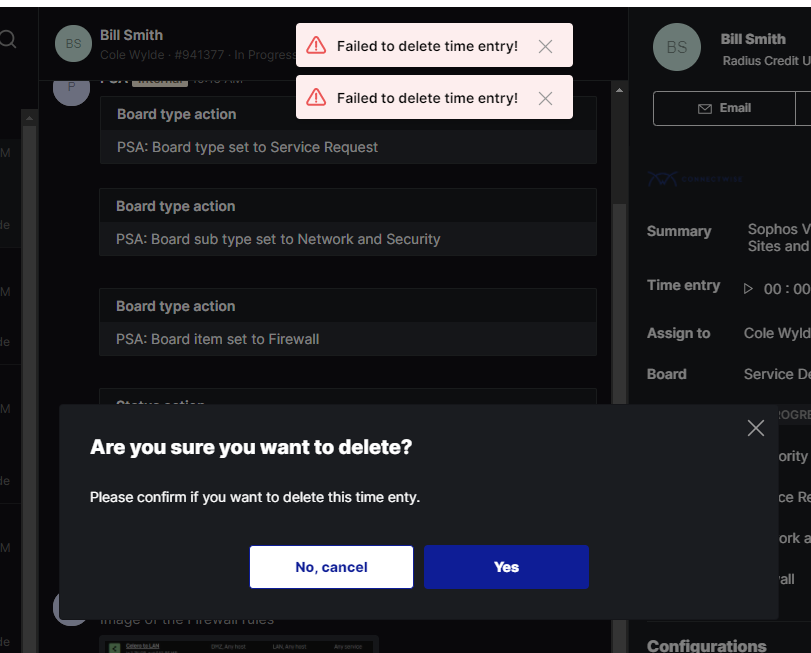
Task: Click the 'Board item set to Firewall' entry
Action: click(217, 339)
